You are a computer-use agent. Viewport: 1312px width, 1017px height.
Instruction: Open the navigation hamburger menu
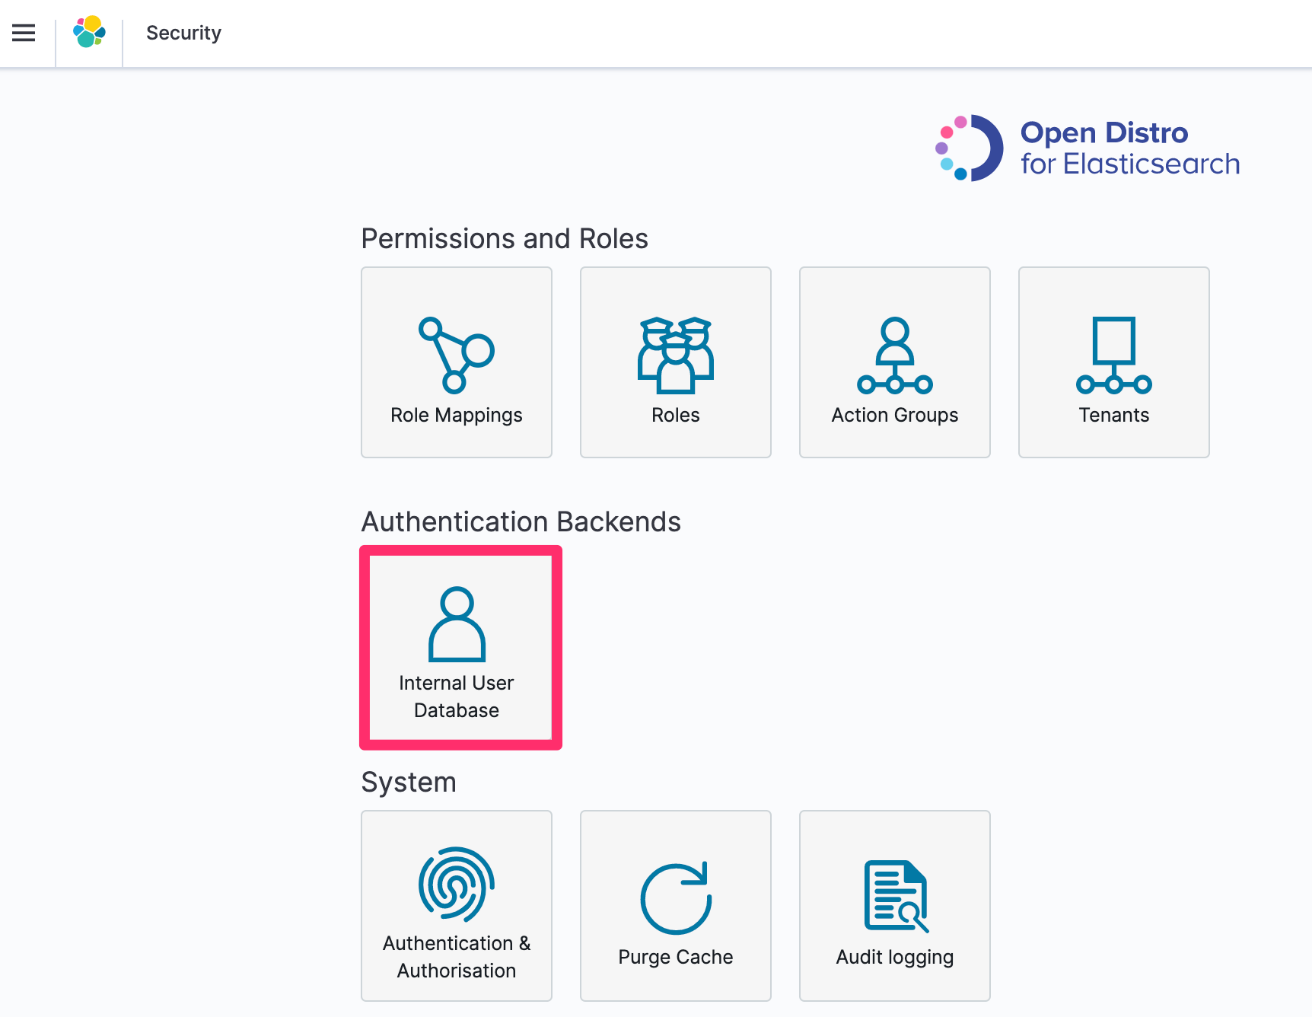click(x=23, y=32)
